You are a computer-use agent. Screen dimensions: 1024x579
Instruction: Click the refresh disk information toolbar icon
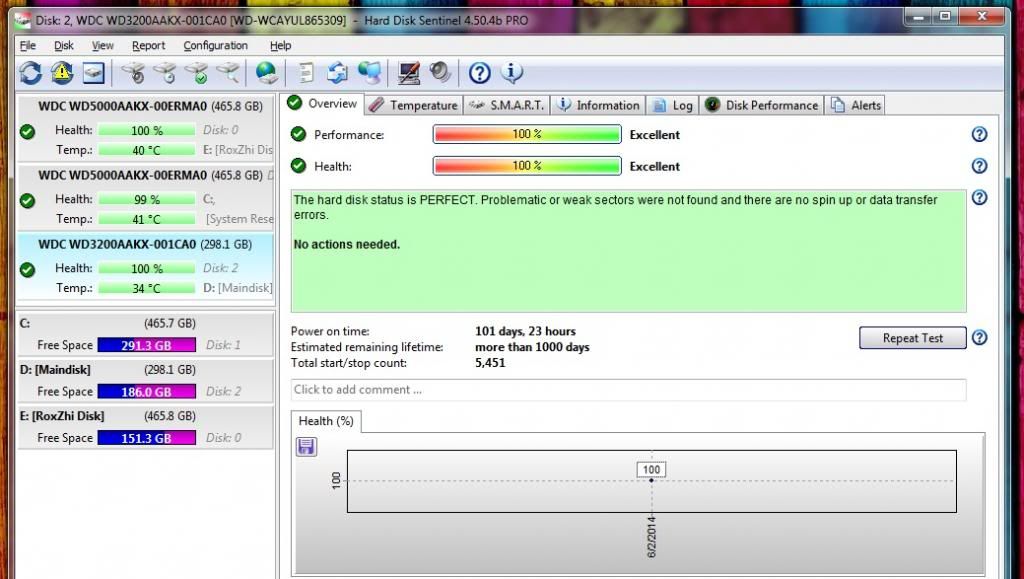tap(31, 72)
